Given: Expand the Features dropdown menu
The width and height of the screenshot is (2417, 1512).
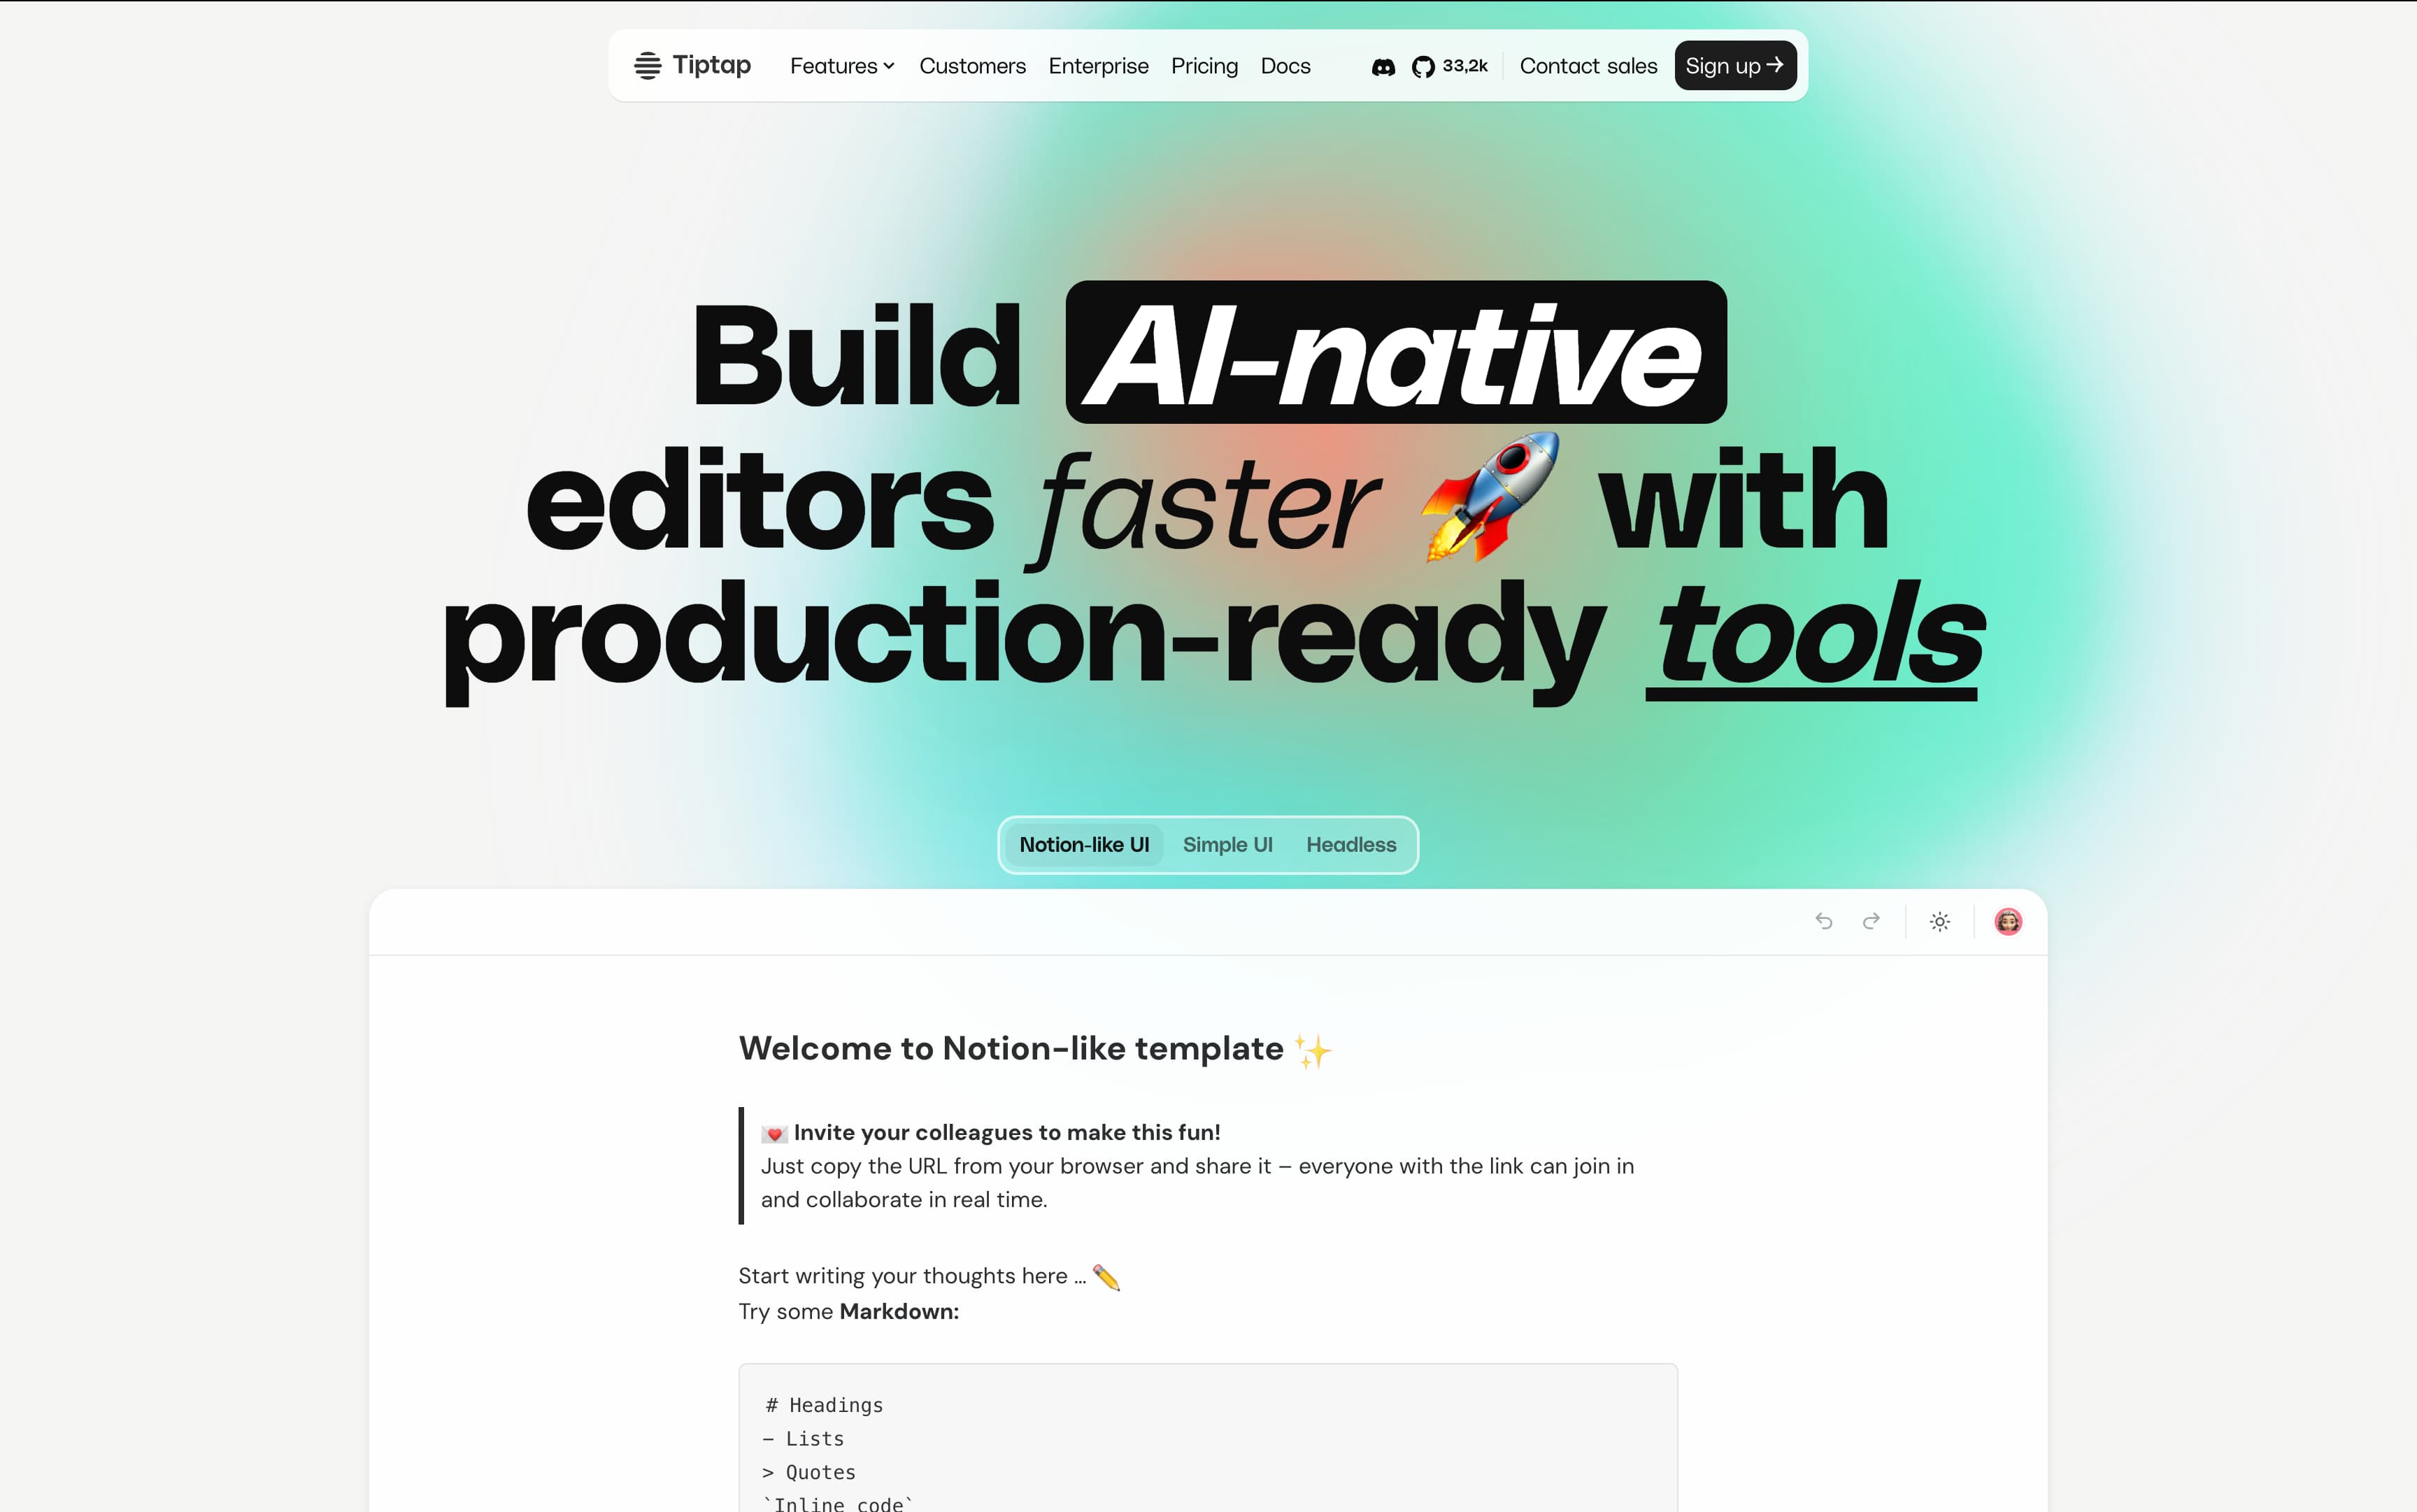Looking at the screenshot, I should point(833,66).
